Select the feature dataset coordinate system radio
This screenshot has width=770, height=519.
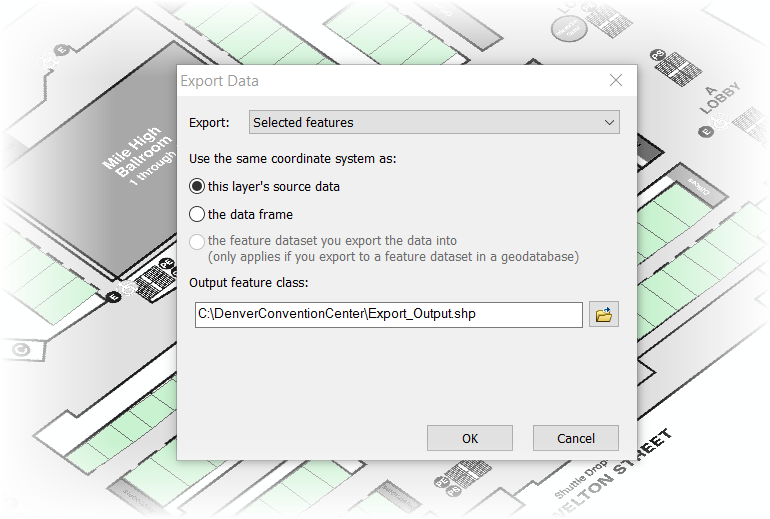pos(197,241)
